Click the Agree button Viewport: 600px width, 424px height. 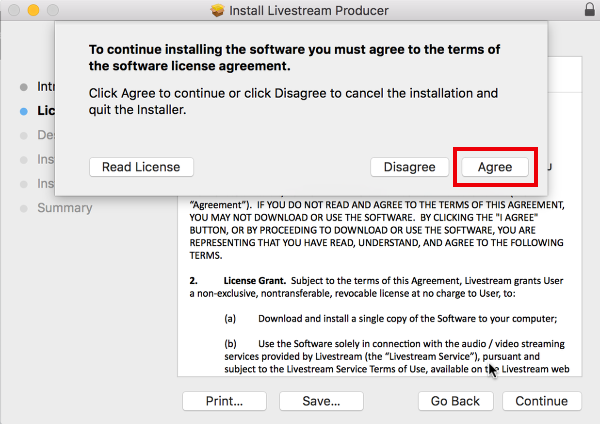[495, 167]
